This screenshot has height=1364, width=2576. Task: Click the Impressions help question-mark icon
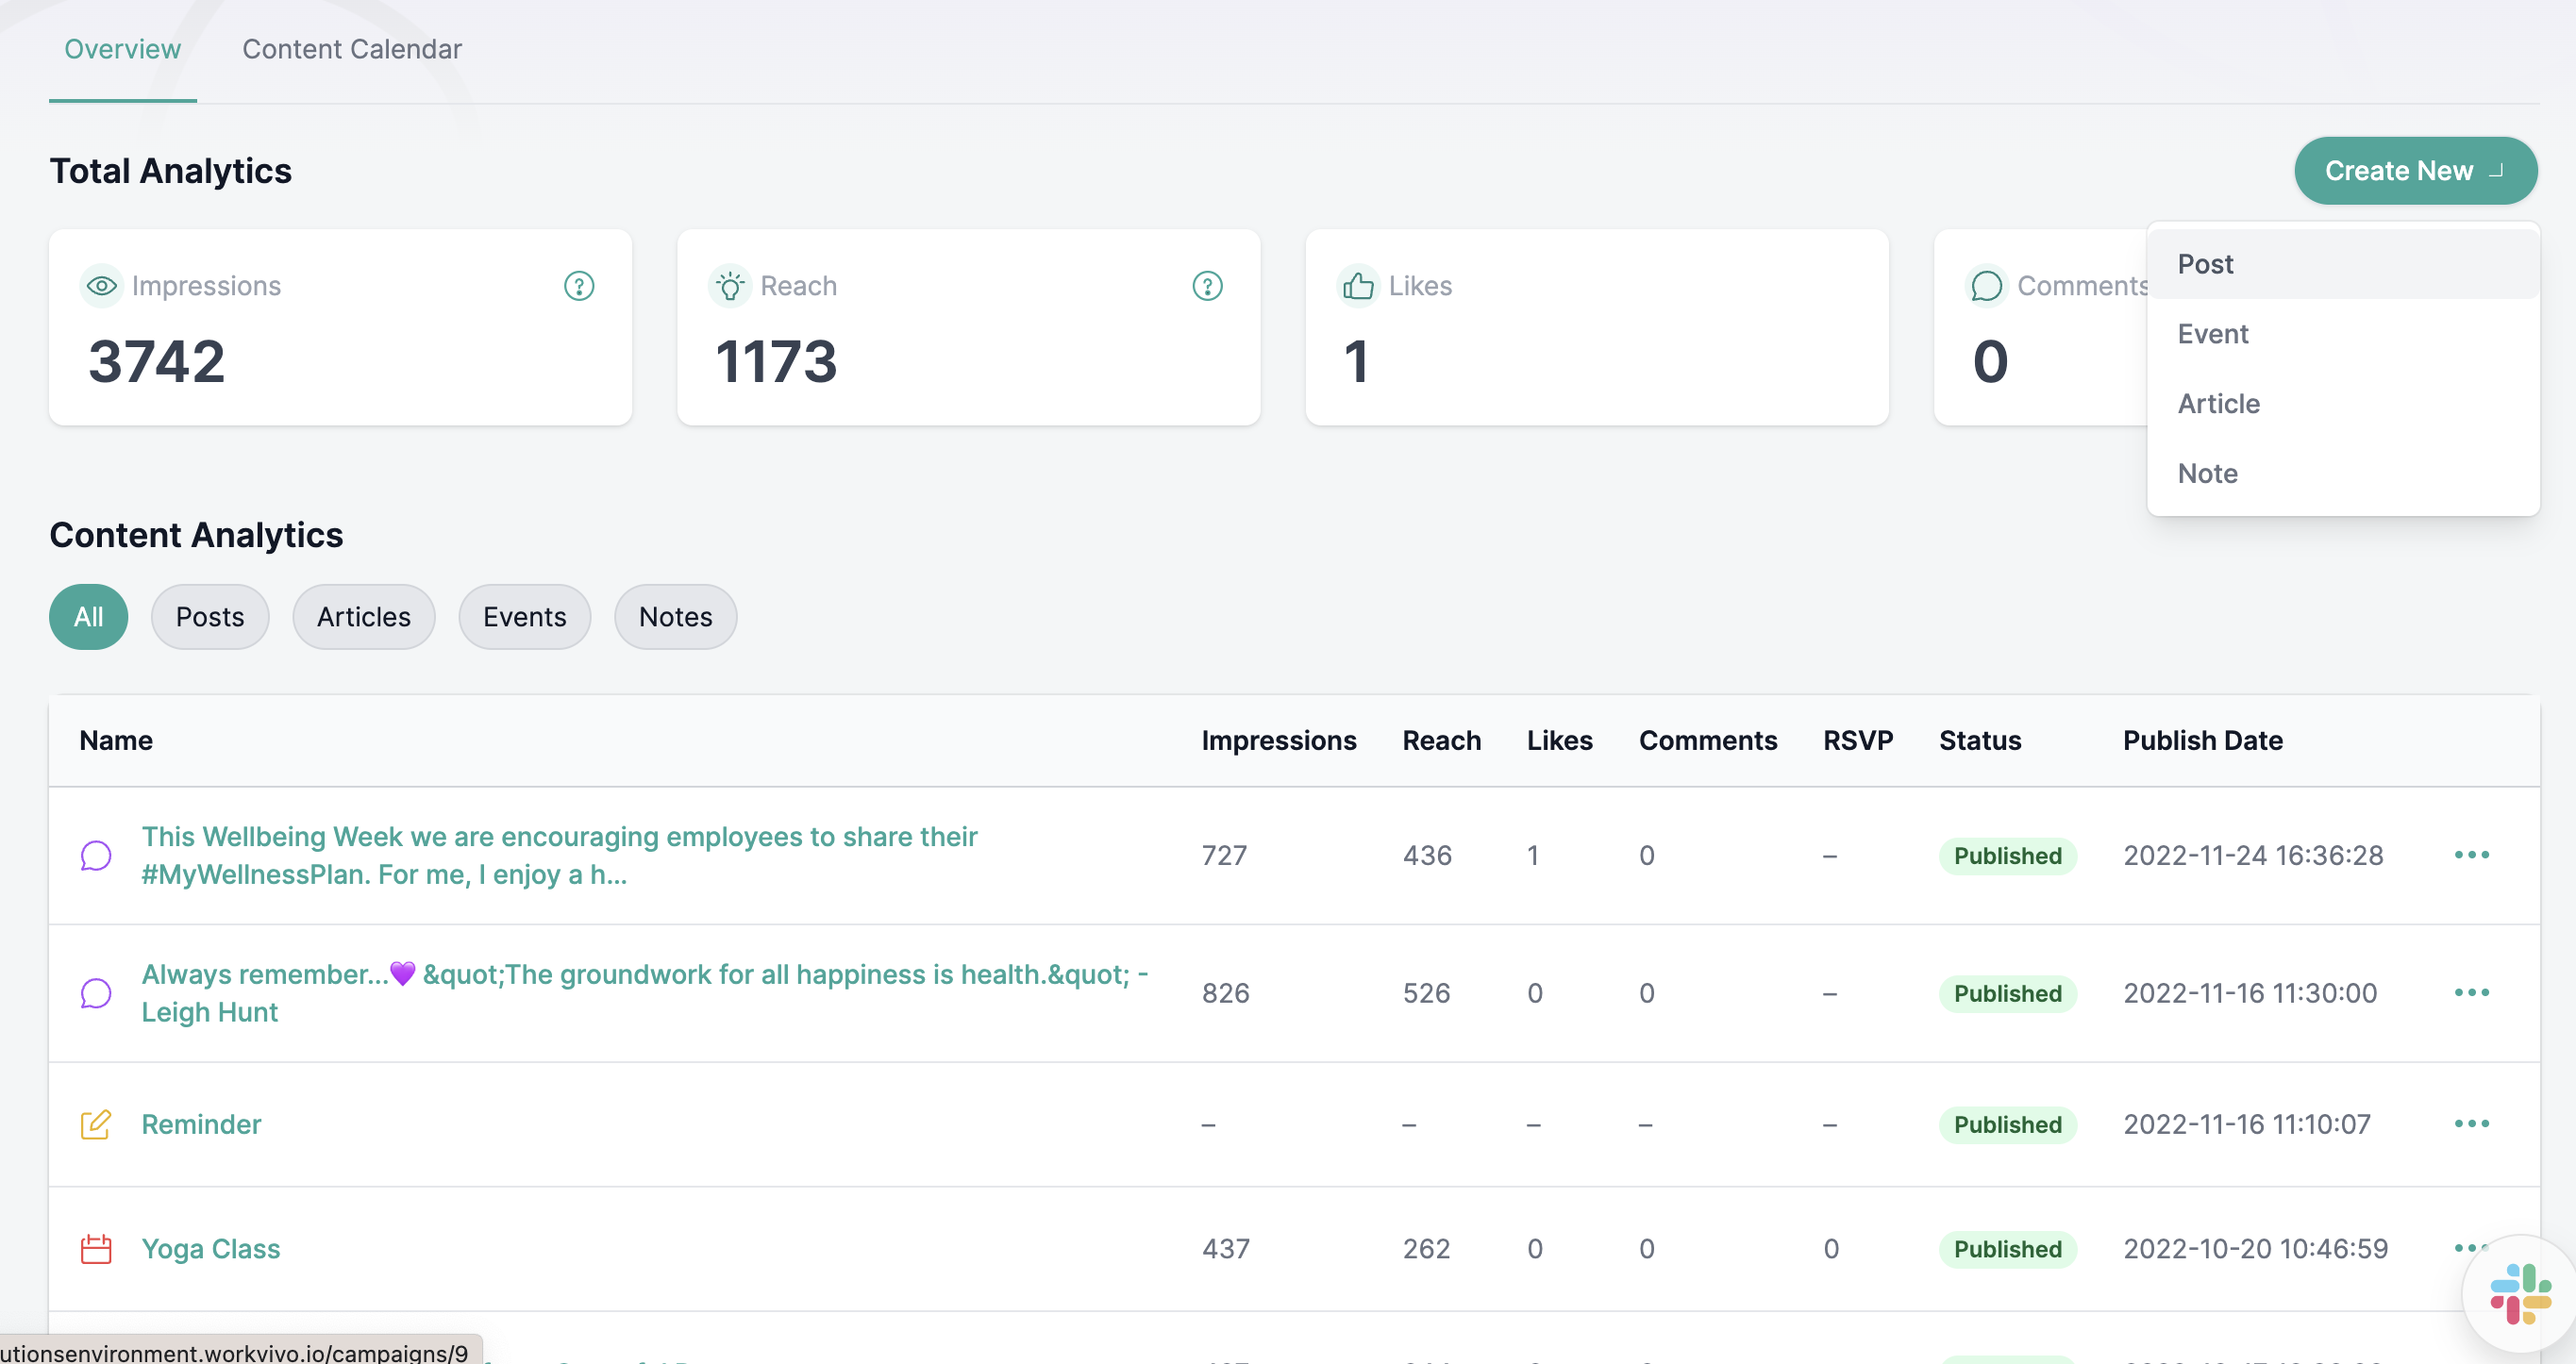[579, 286]
